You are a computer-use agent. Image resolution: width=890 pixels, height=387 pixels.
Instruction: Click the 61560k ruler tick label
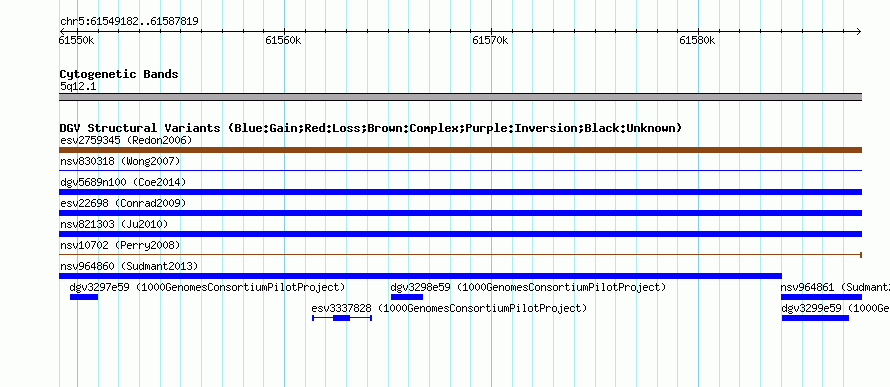(x=283, y=40)
